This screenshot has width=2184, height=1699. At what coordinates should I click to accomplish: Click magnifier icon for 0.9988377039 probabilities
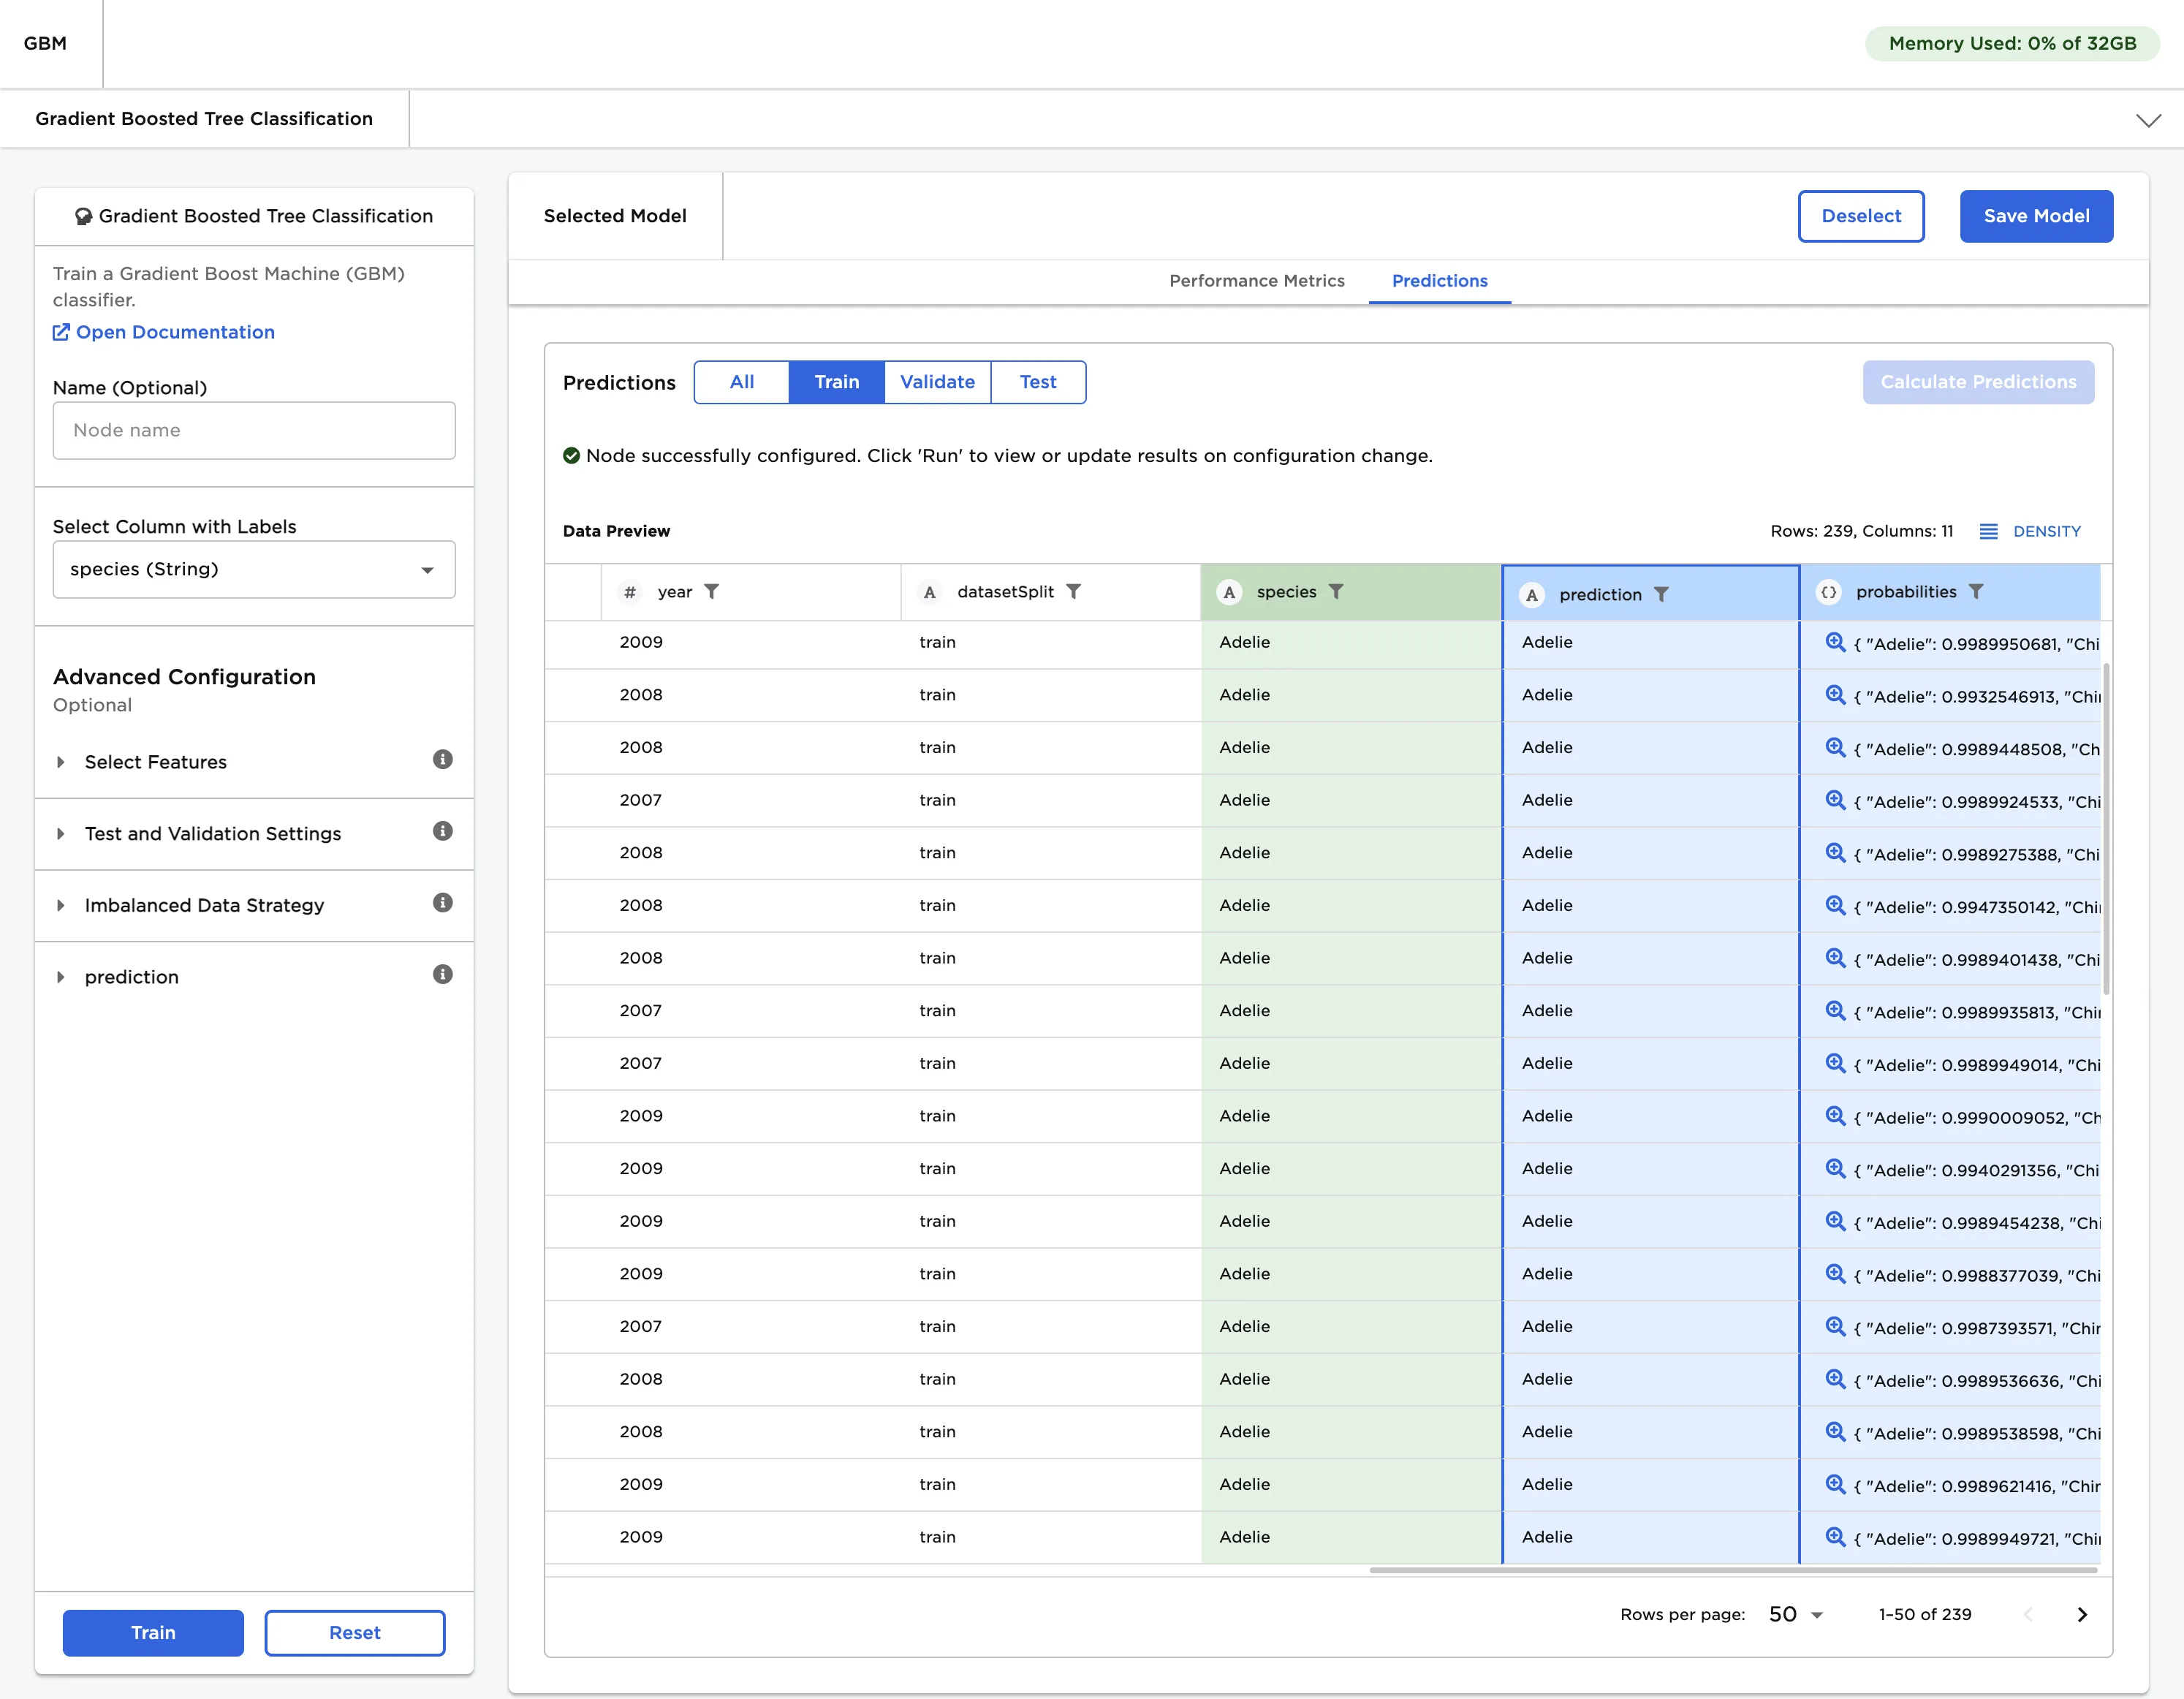1835,1274
